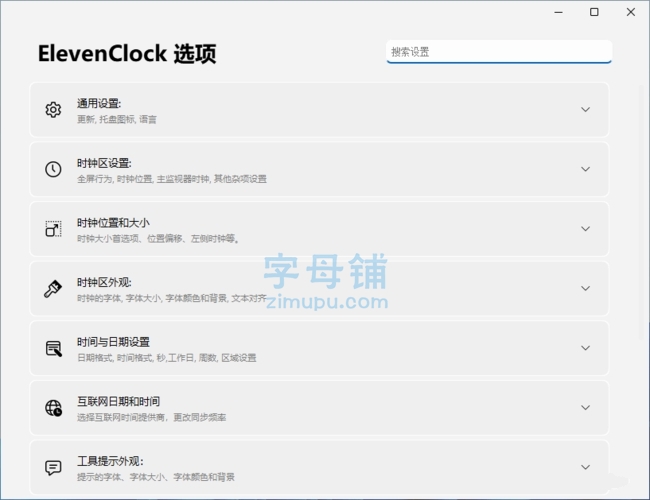Click subtitle starting with 时钟大小首选项

158,239
